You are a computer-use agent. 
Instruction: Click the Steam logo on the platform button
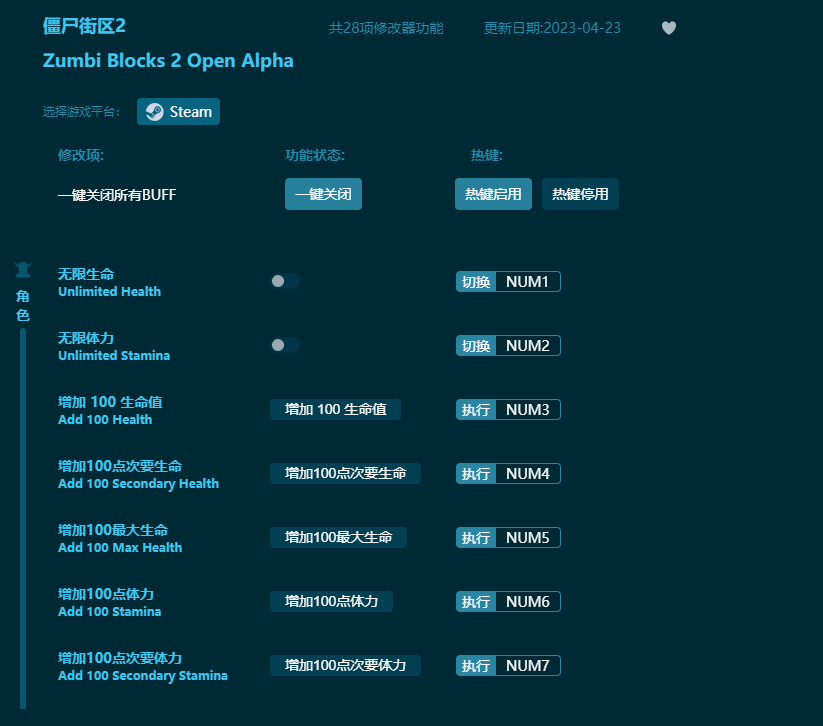(x=154, y=111)
